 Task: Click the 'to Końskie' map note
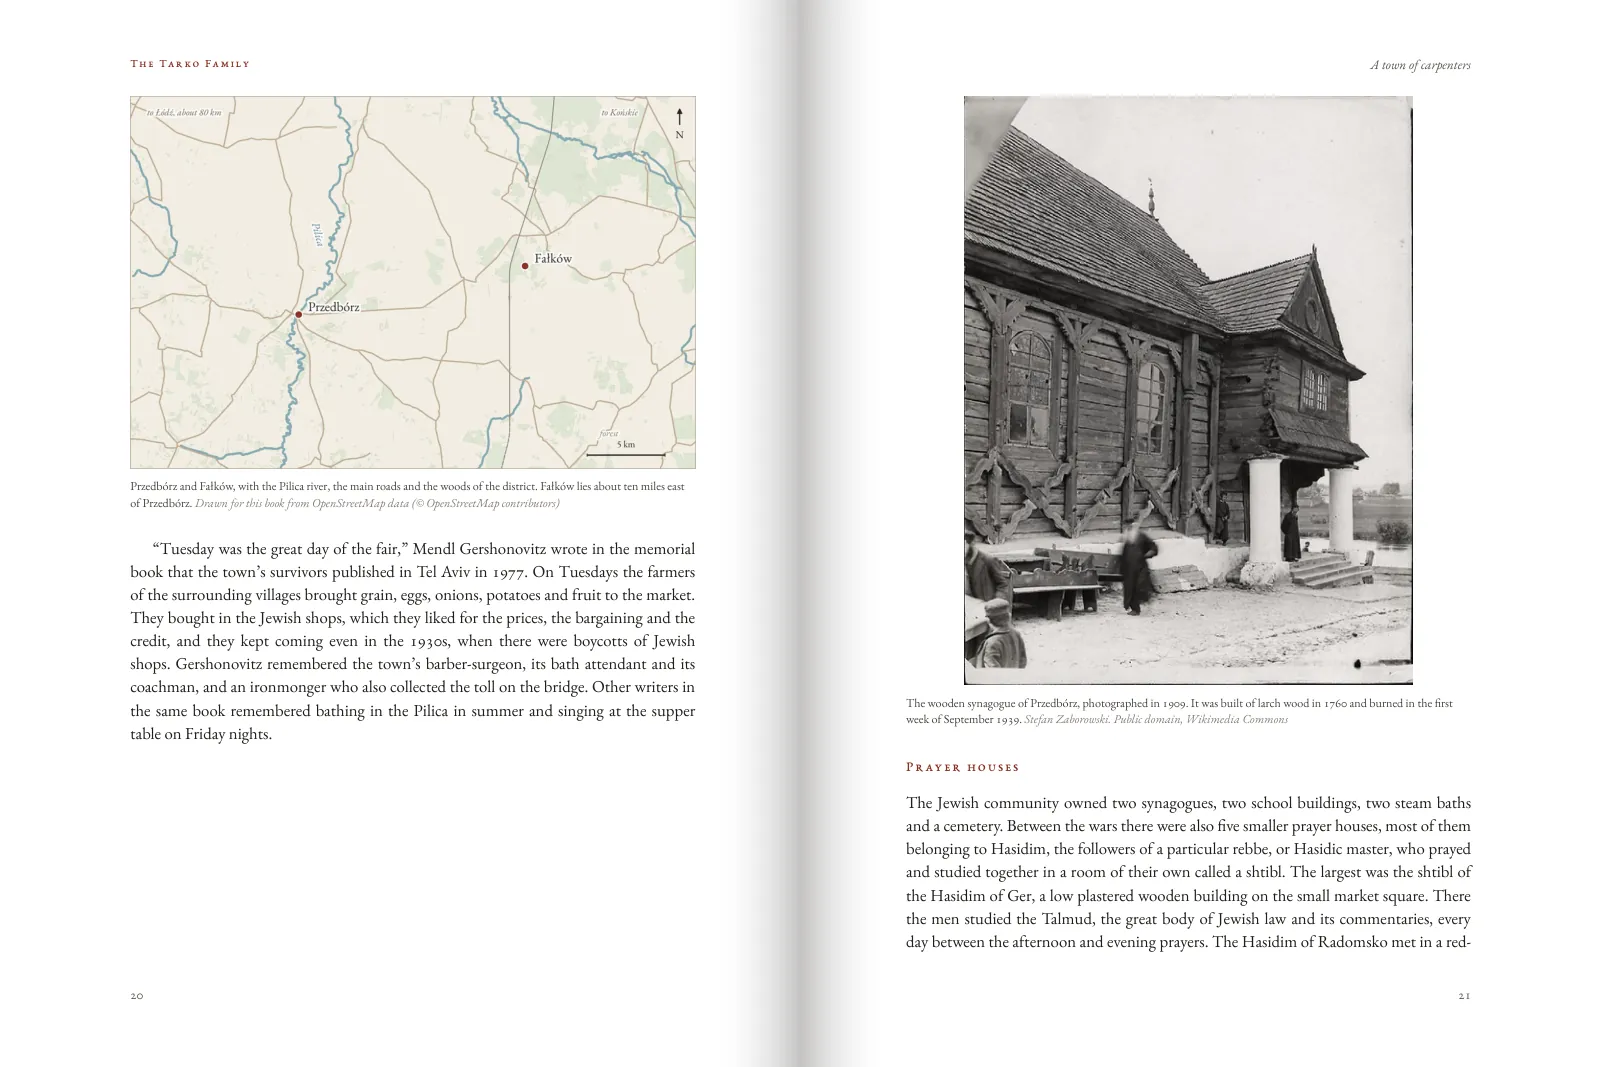click(x=619, y=113)
